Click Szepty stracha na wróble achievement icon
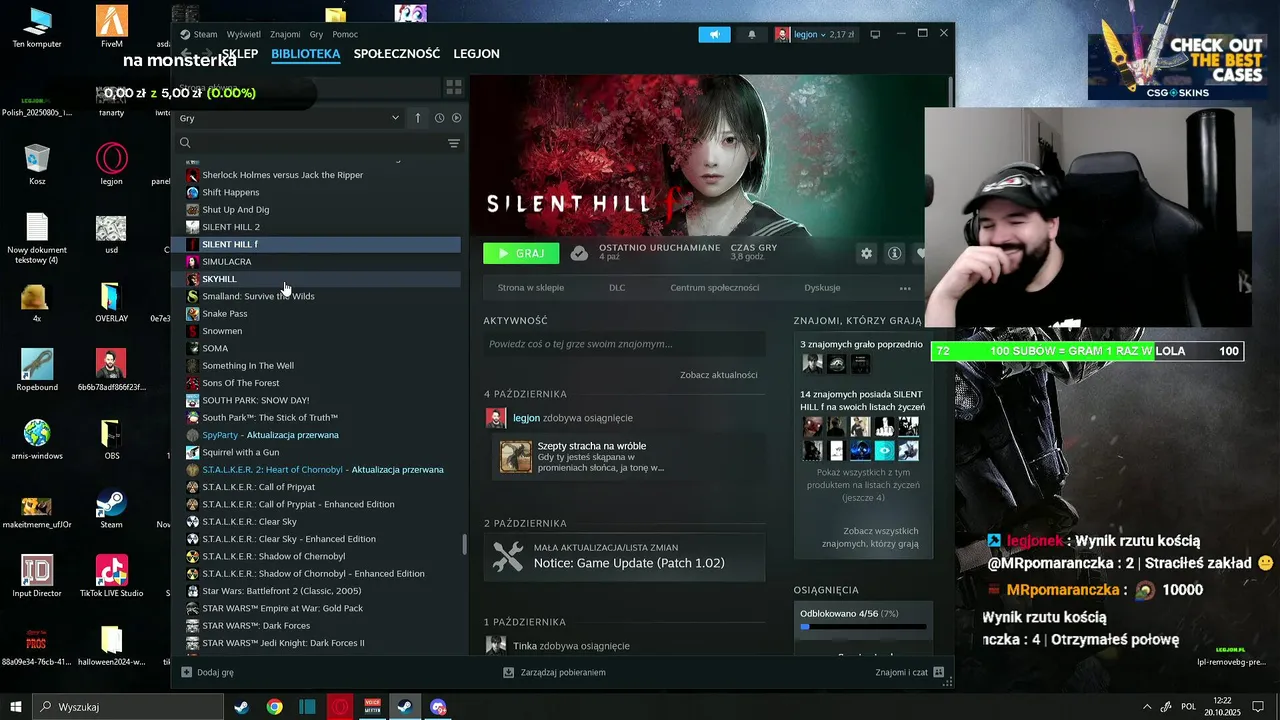This screenshot has width=1280, height=720. point(516,457)
